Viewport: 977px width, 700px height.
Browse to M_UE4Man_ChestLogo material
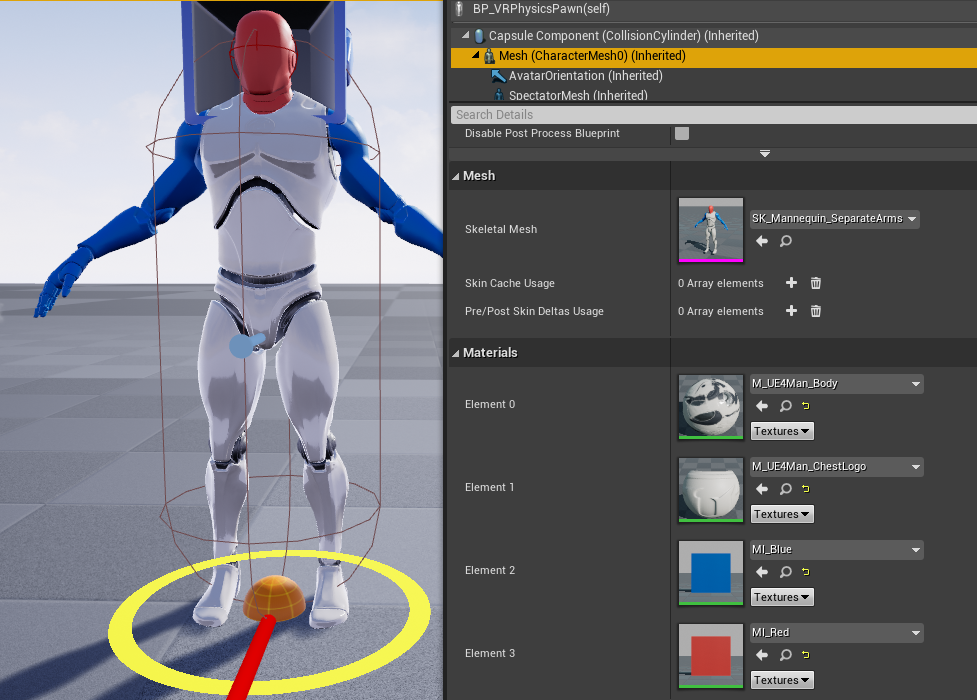click(786, 489)
